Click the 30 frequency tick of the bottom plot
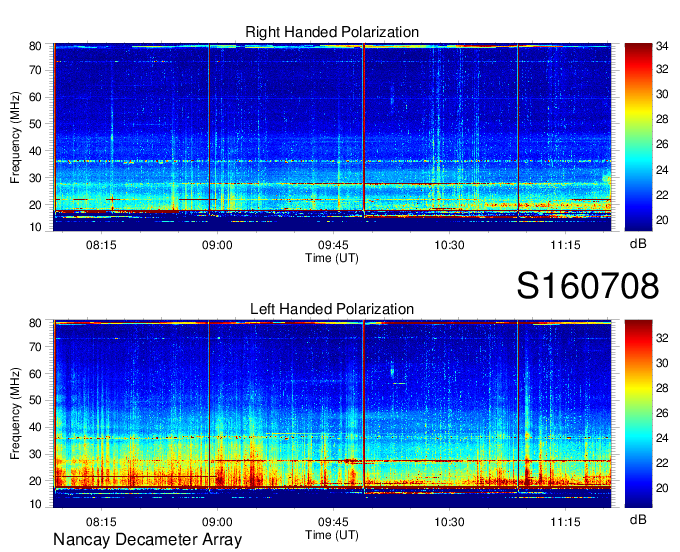This screenshot has height=552, width=680. coord(35,454)
